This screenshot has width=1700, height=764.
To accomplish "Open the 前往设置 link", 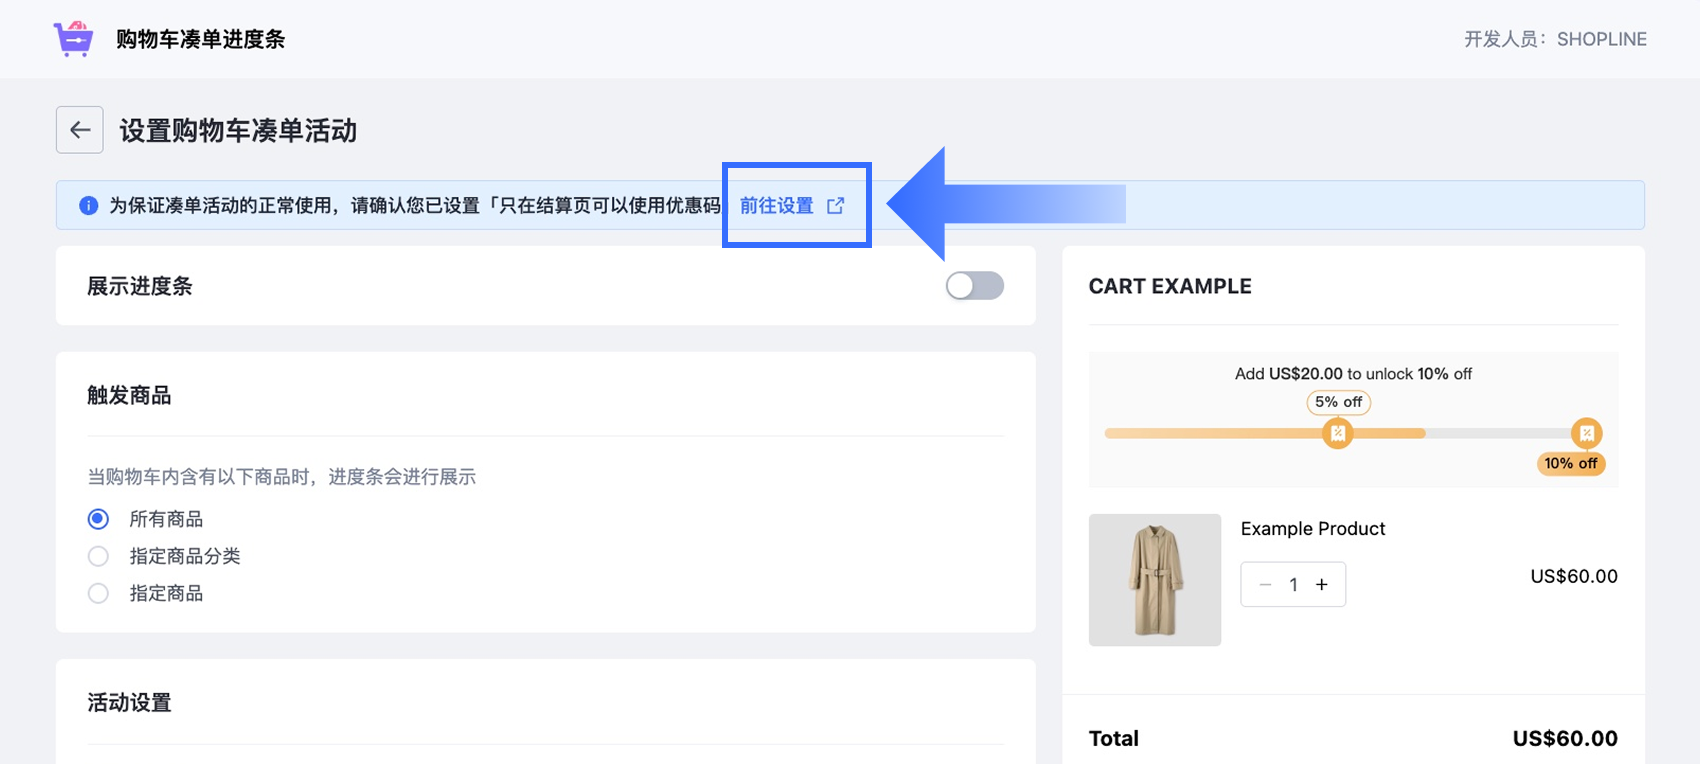I will 777,206.
